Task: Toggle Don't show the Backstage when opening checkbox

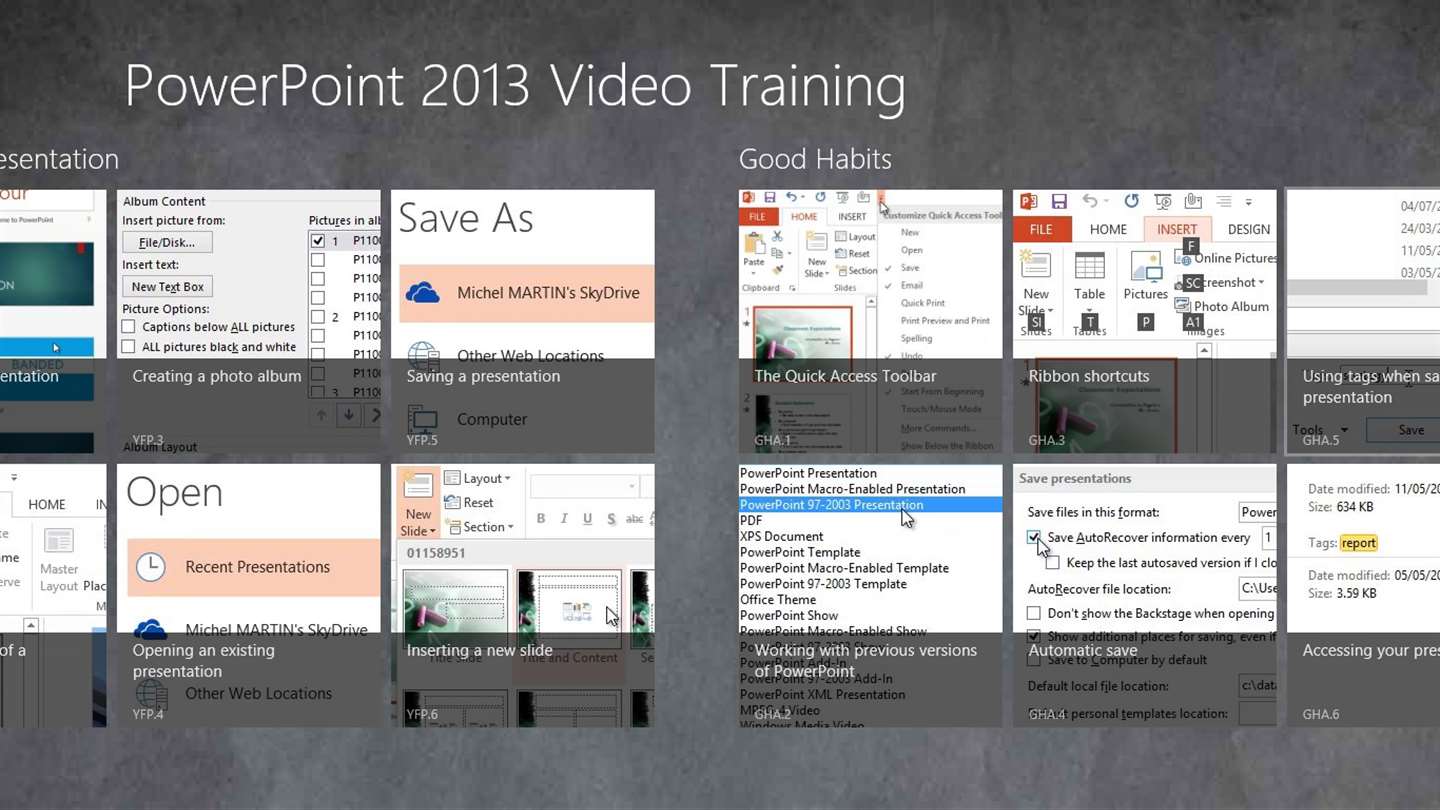Action: pos(1033,613)
